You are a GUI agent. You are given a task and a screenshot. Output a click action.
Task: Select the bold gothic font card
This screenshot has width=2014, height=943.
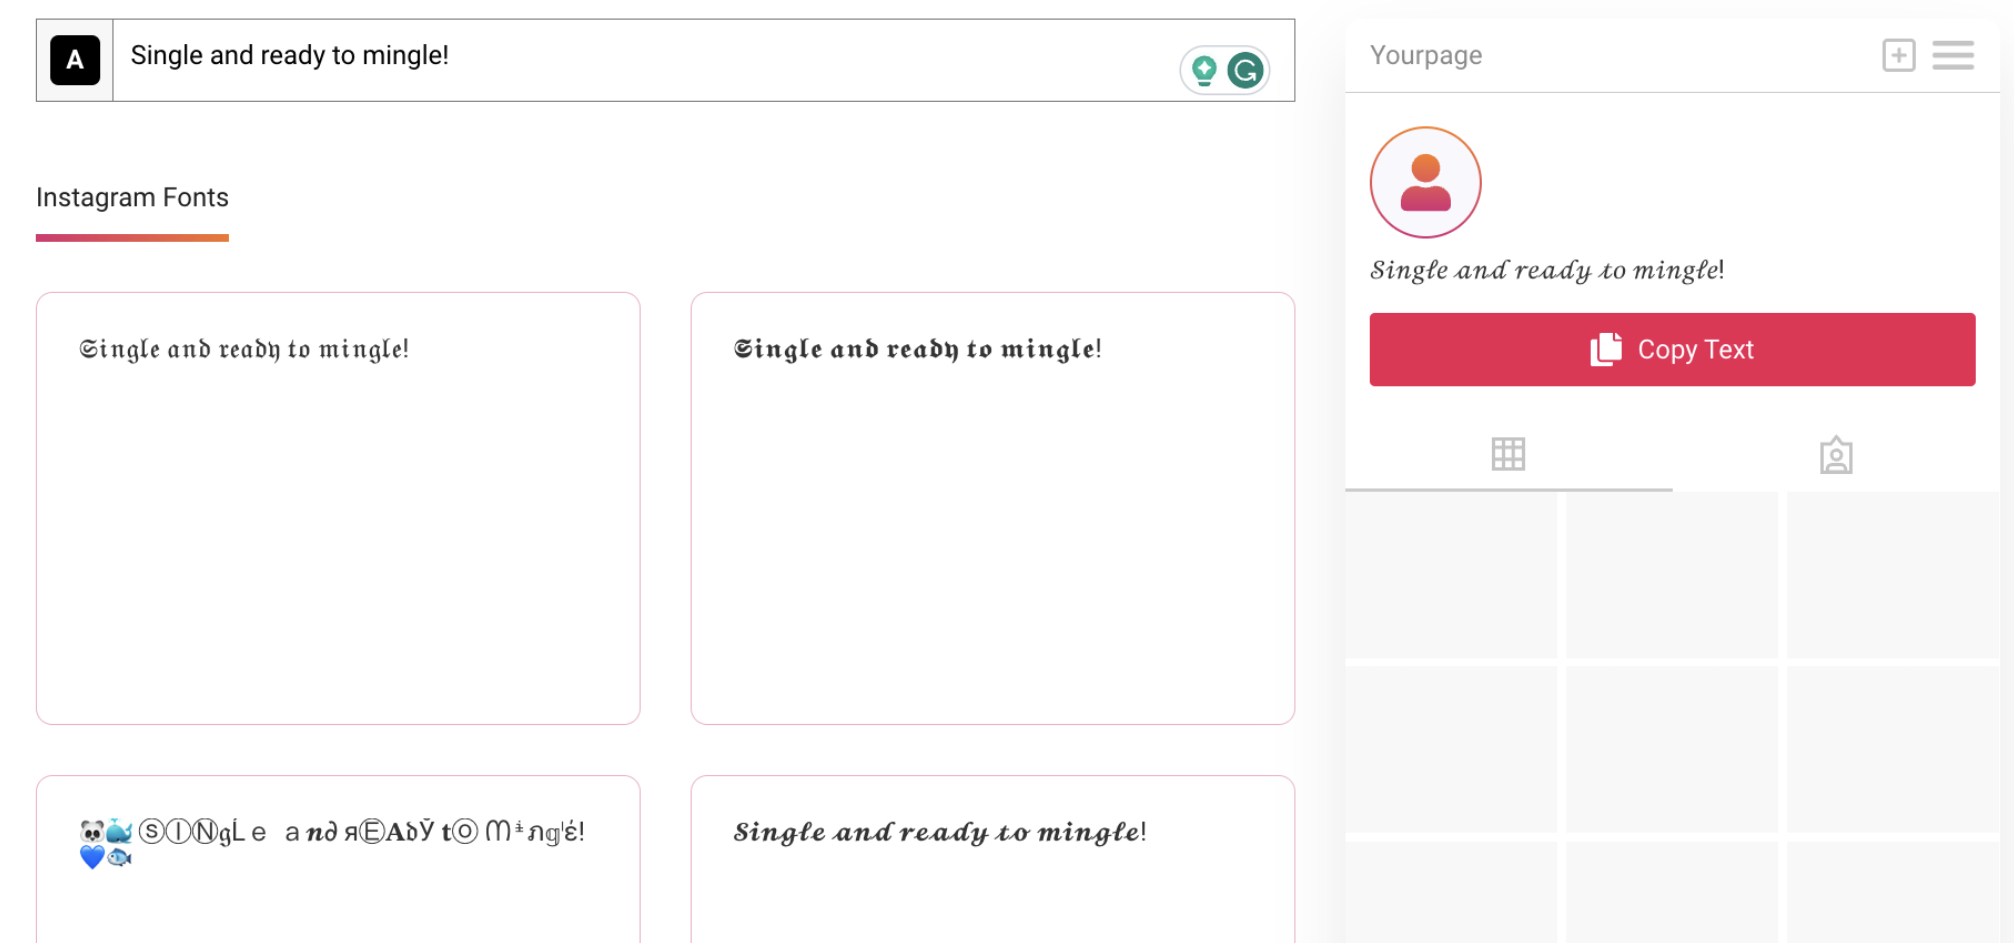[x=917, y=349]
